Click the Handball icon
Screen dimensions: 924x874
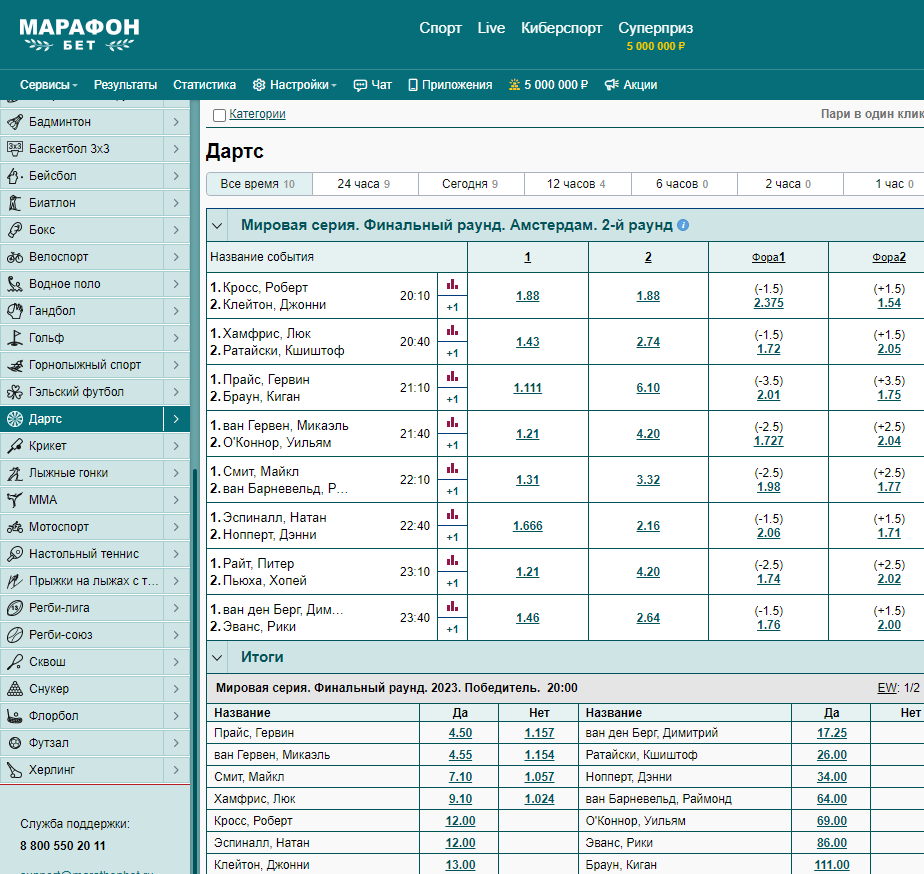tap(15, 311)
